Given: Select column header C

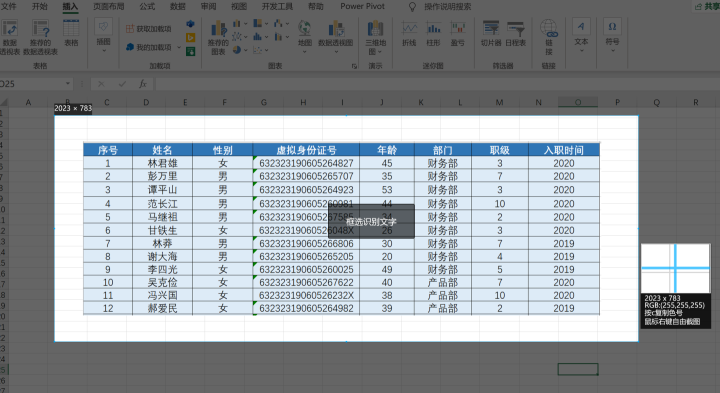Looking at the screenshot, I should pos(107,102).
